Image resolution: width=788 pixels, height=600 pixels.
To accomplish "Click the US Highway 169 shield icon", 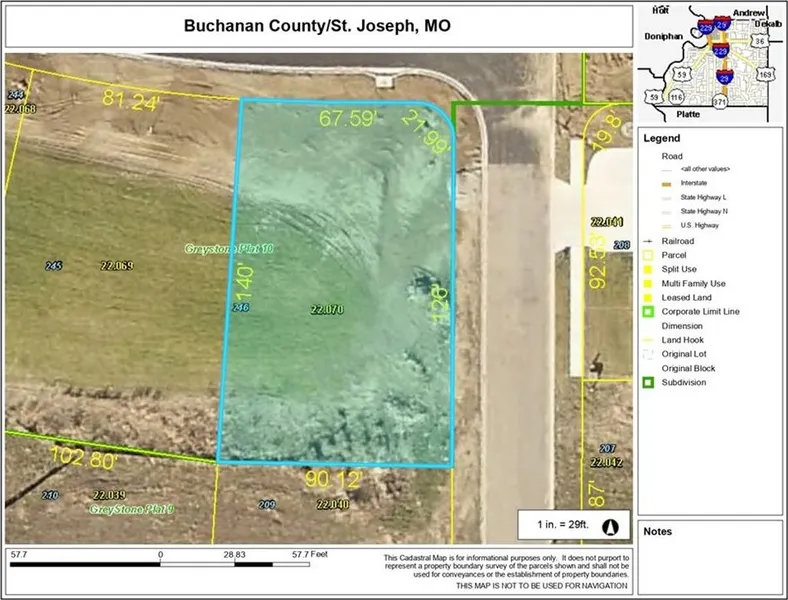I will (767, 73).
